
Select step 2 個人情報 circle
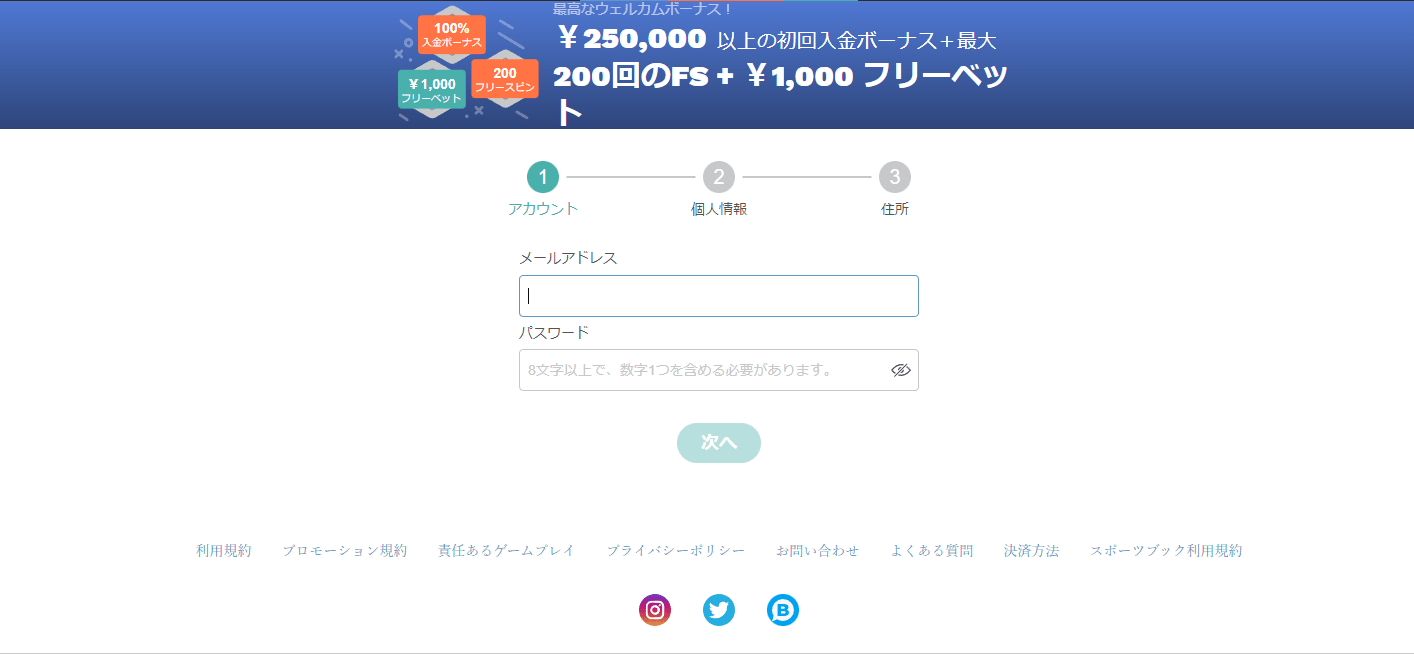click(x=719, y=178)
